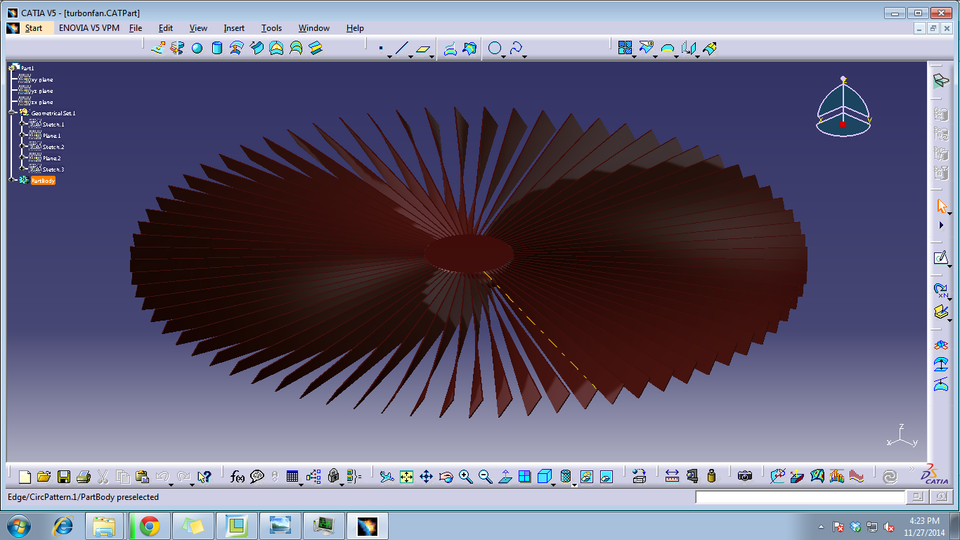Select the Line creation tool

402,48
